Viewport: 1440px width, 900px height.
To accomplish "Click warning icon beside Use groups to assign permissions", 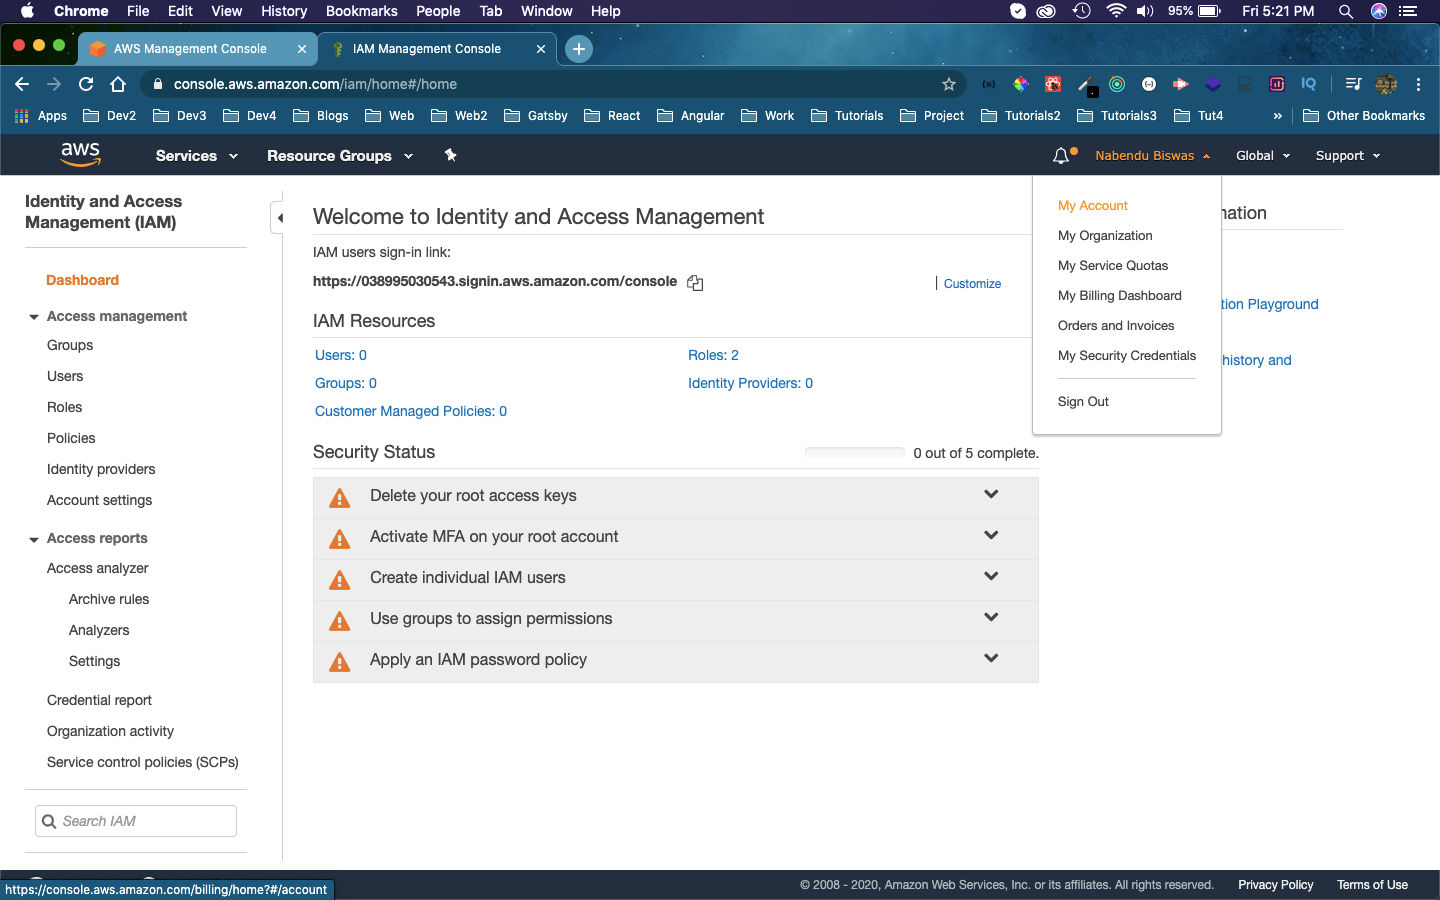I will point(340,621).
